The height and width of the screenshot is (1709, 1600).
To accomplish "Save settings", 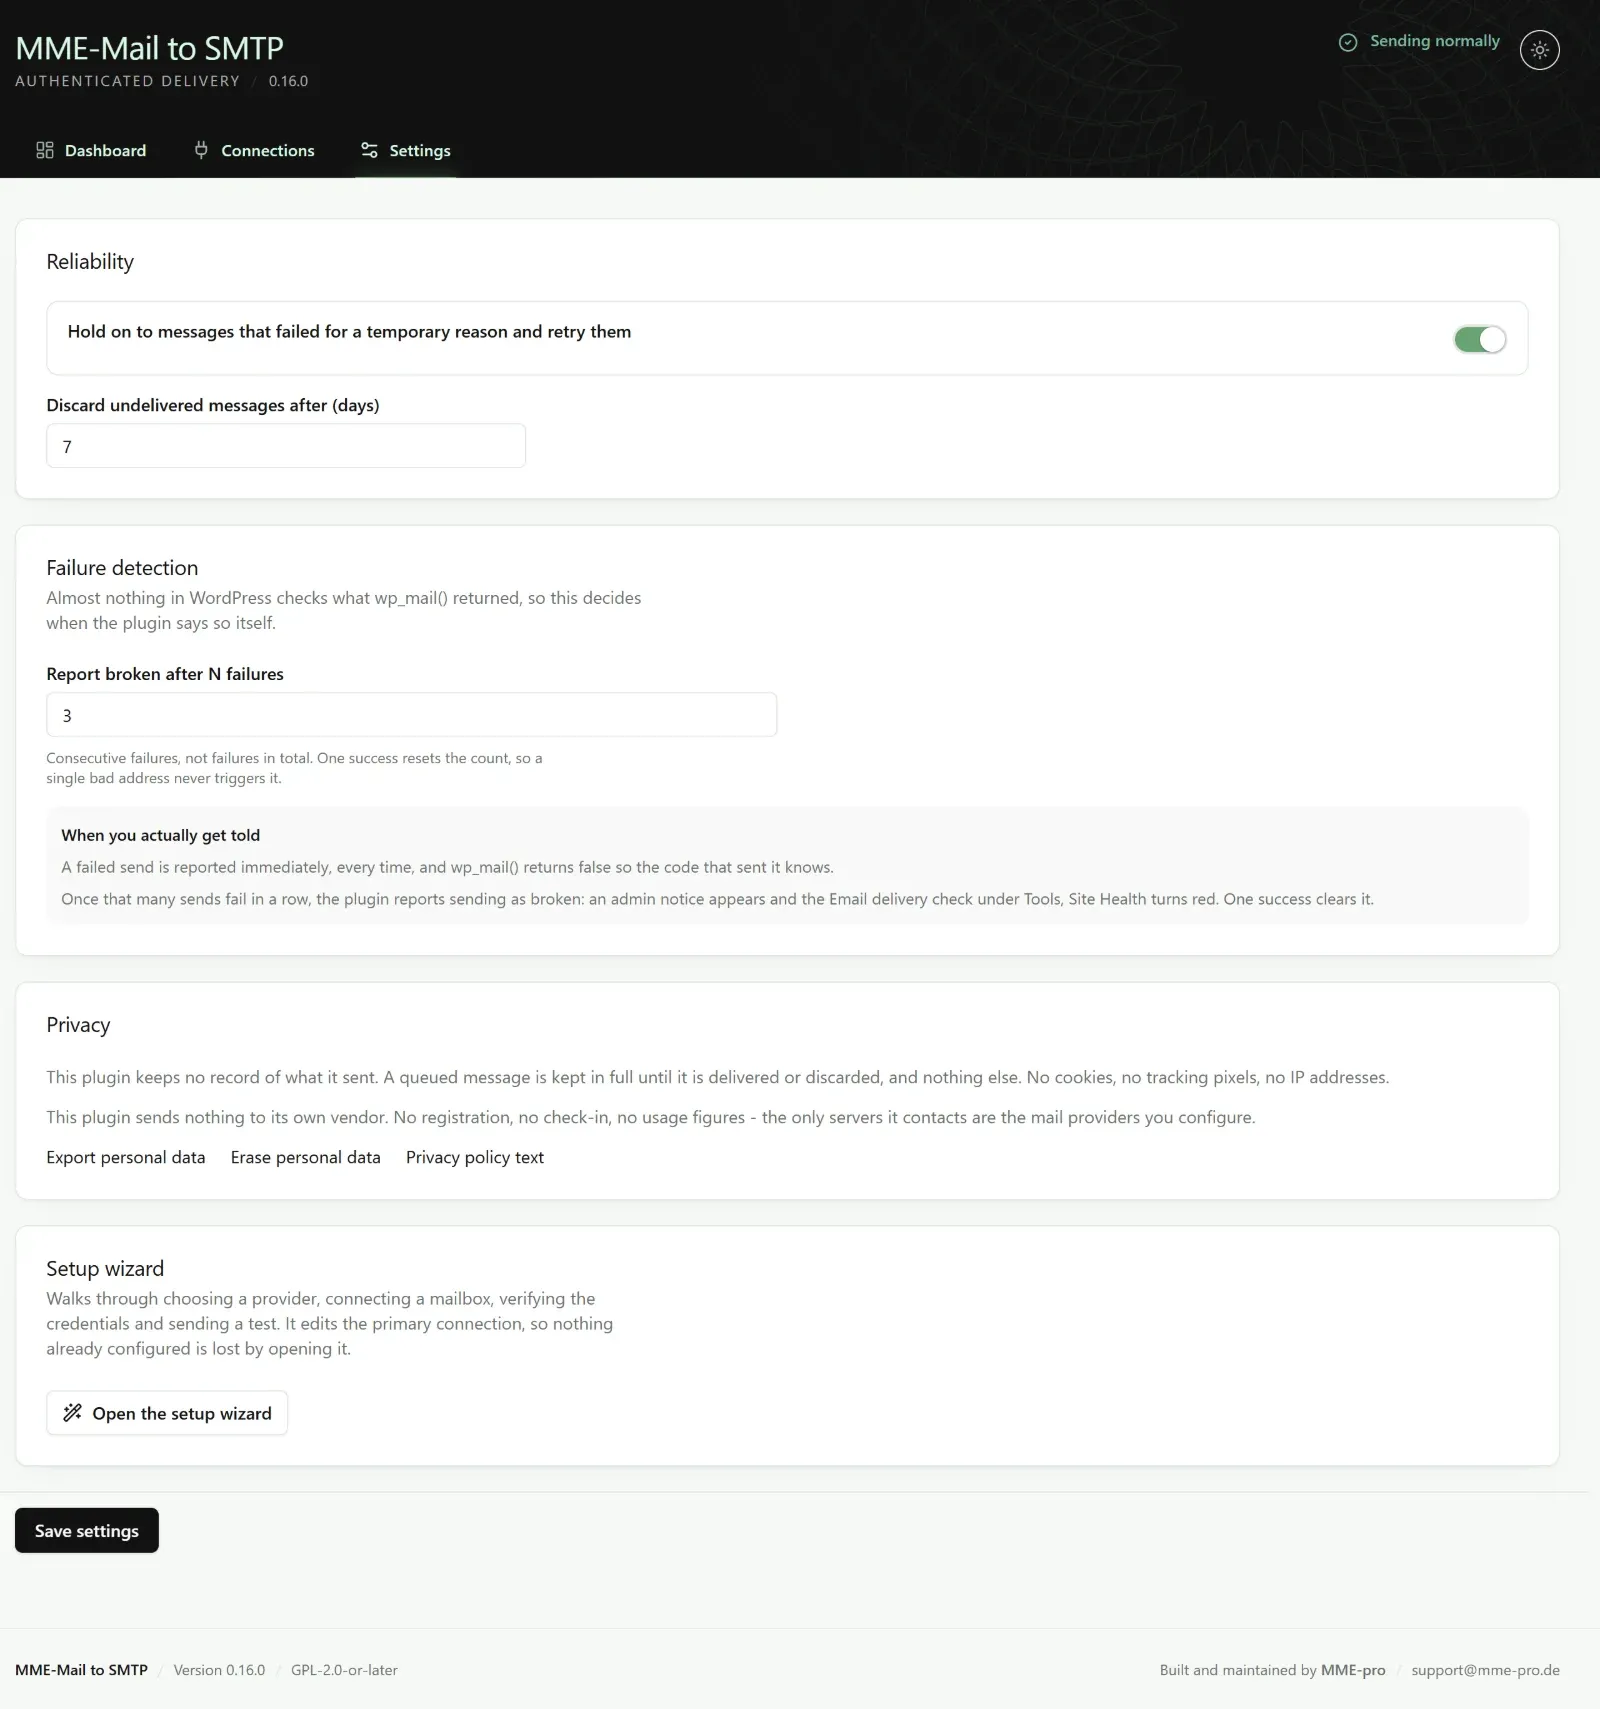I will pos(87,1530).
